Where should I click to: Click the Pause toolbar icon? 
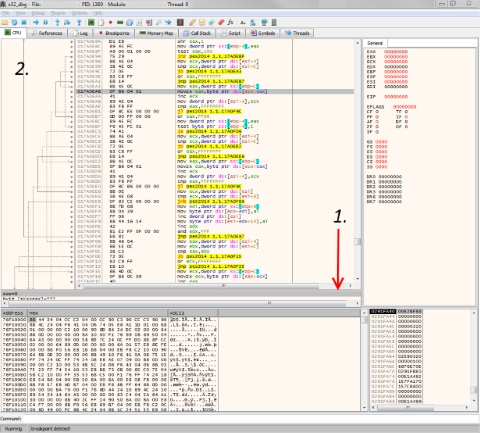(46, 23)
